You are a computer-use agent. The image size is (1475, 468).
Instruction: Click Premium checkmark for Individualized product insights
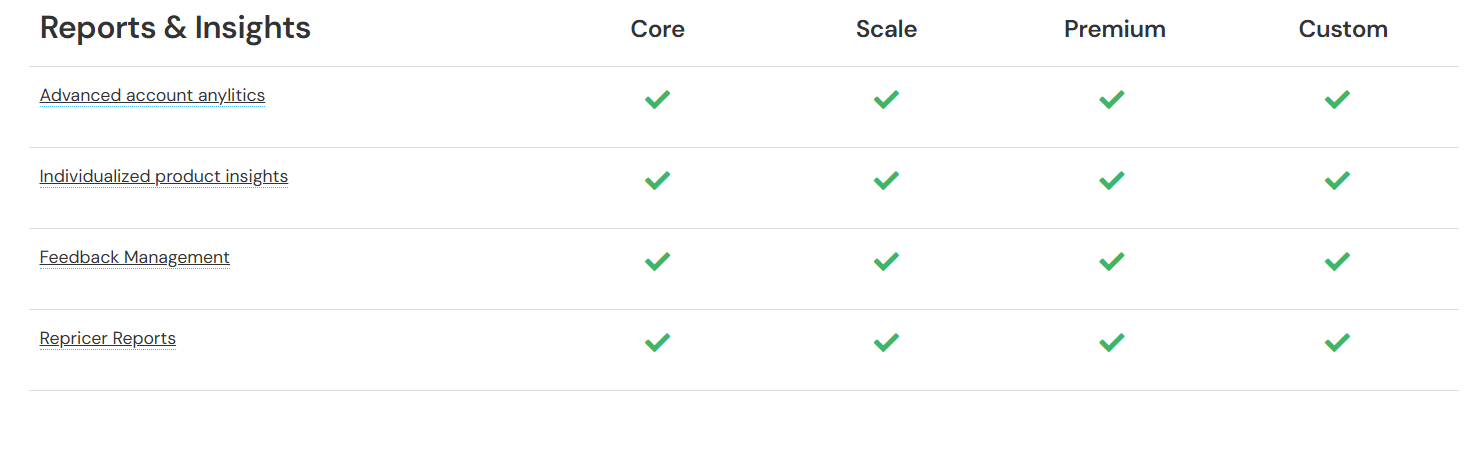(1112, 181)
